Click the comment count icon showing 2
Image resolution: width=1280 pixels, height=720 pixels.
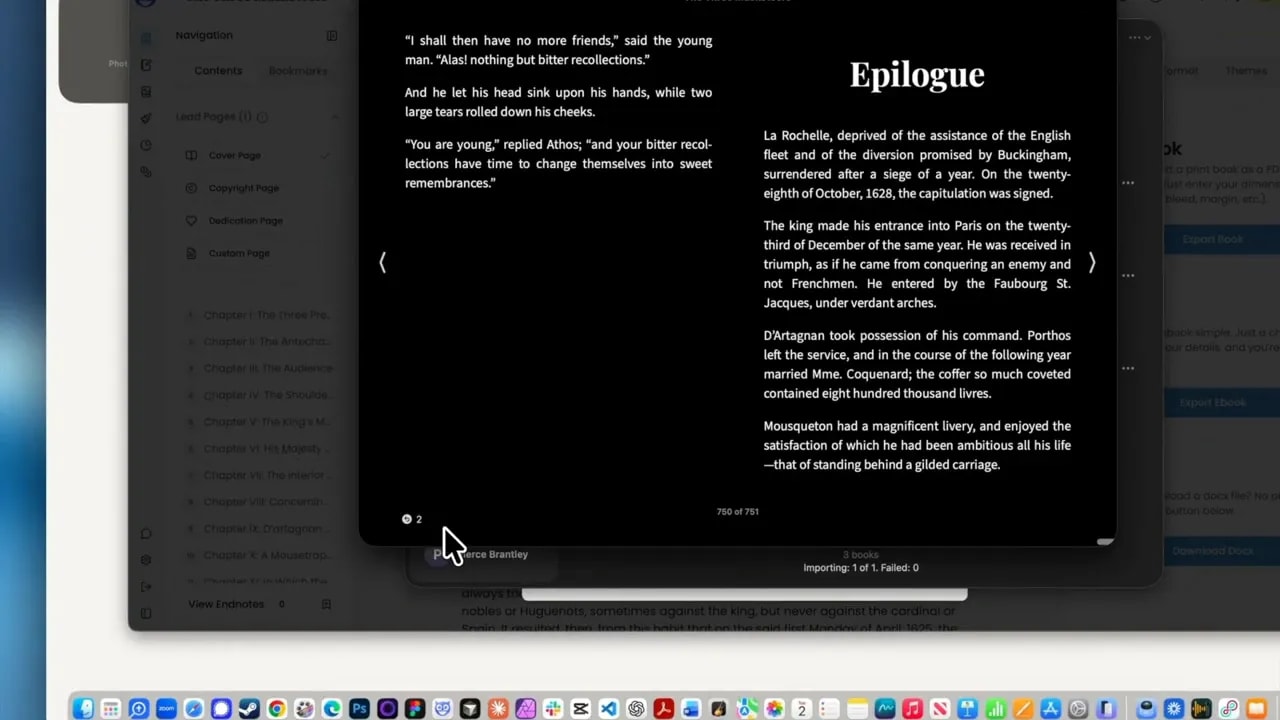412,519
